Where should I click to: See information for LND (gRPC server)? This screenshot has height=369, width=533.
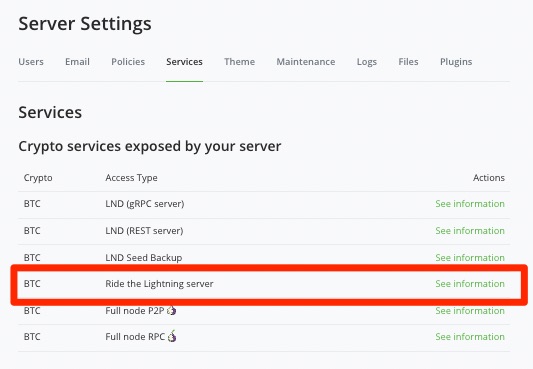click(x=470, y=204)
